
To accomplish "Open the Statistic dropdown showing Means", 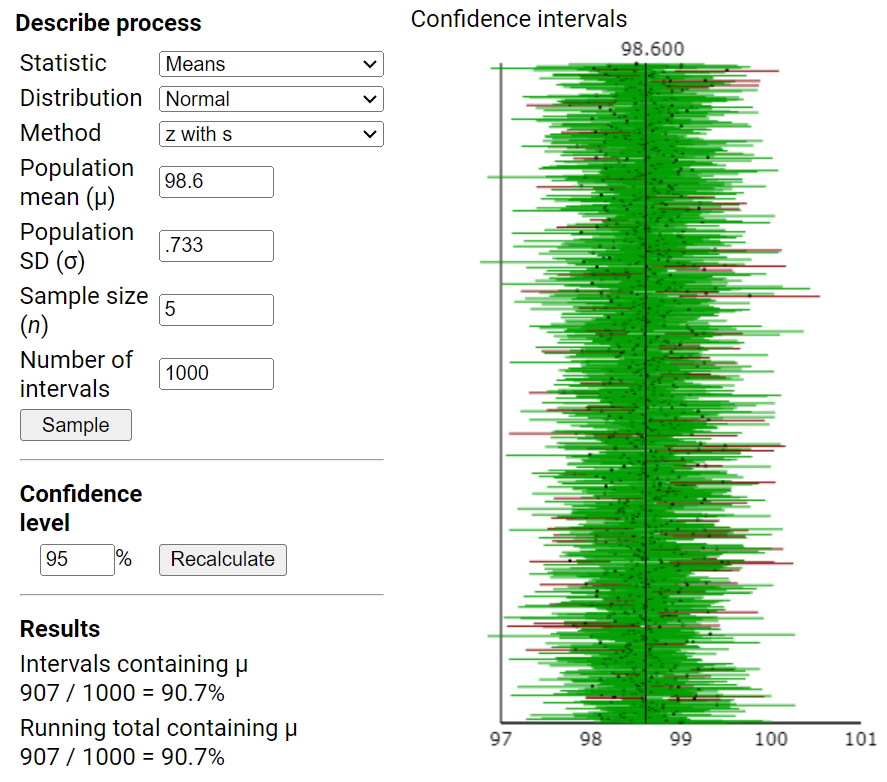I will [x=270, y=63].
